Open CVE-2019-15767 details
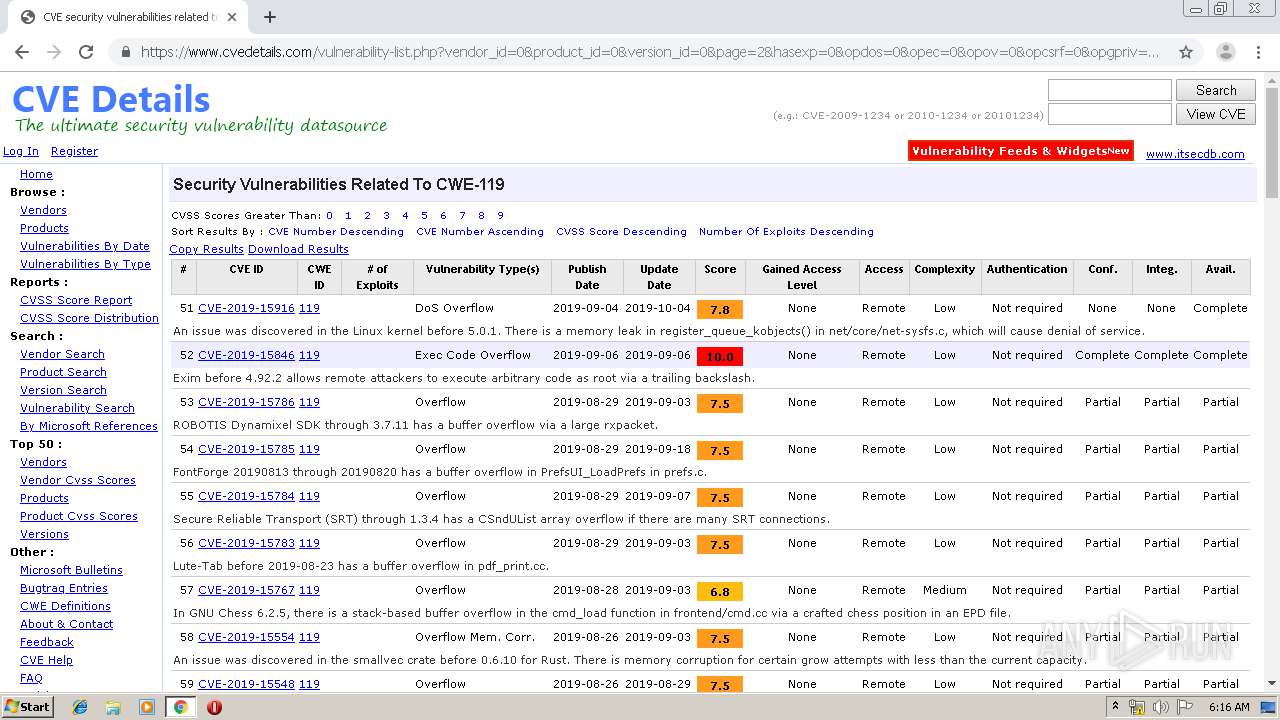The height and width of the screenshot is (720, 1280). (x=246, y=590)
